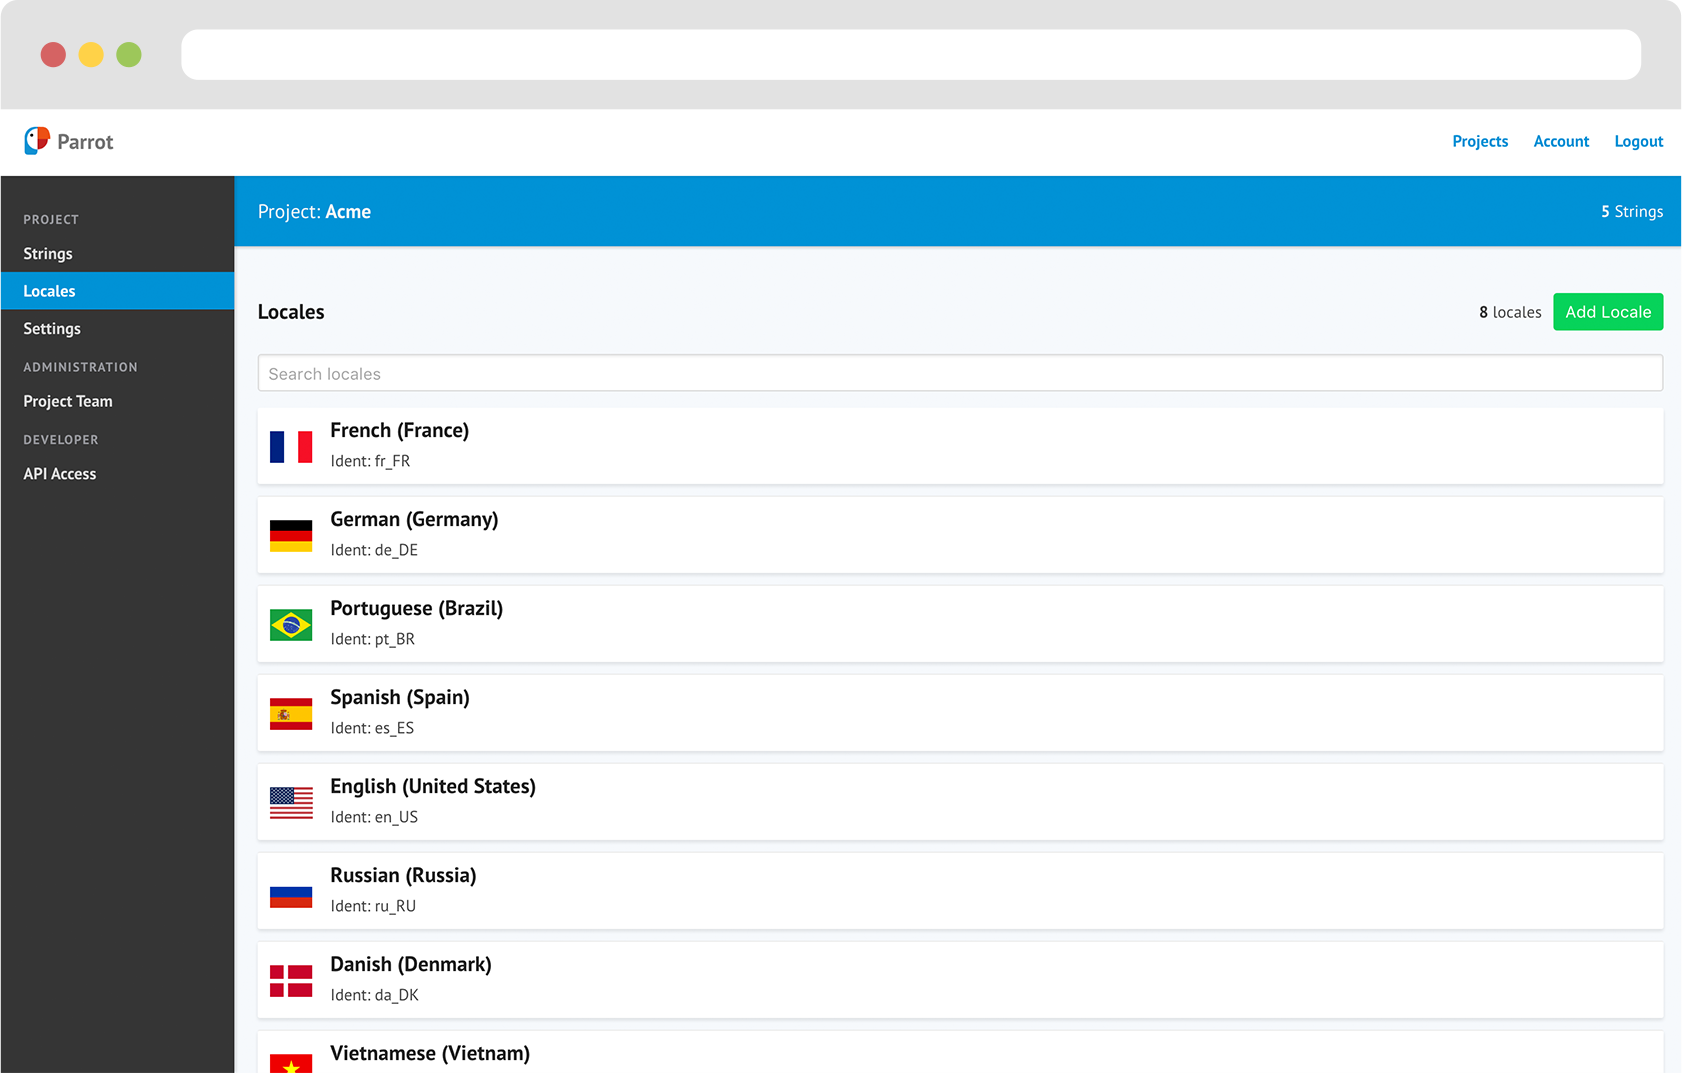Click Ident: da_DK text
Viewport: 1682px width, 1073px height.
[x=374, y=995]
